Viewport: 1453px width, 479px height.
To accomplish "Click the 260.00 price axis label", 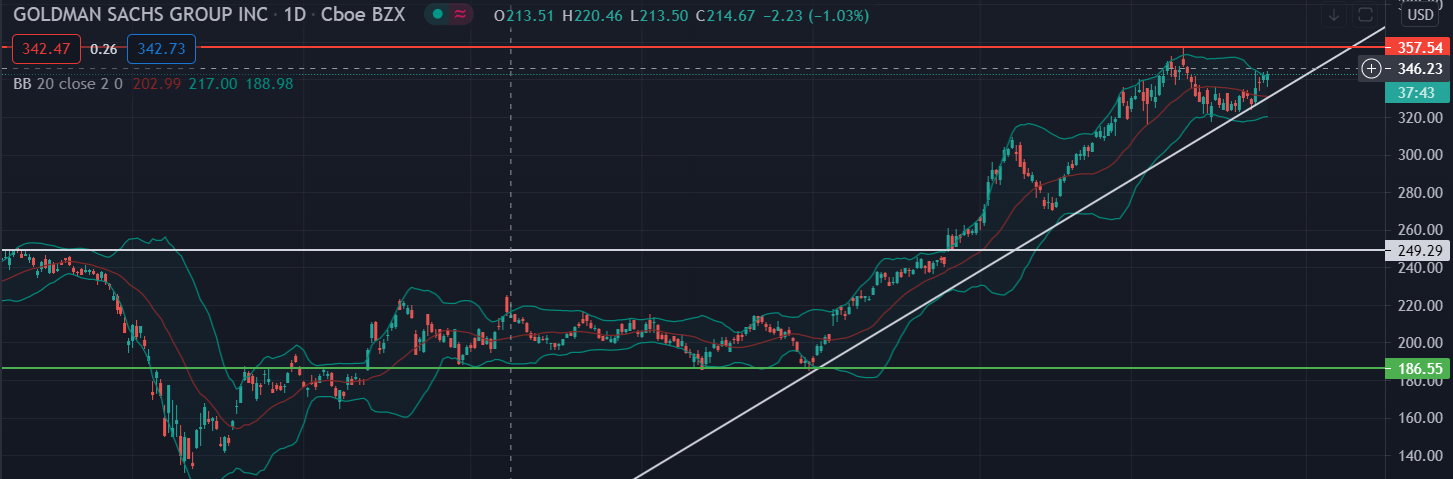I will (x=1420, y=229).
